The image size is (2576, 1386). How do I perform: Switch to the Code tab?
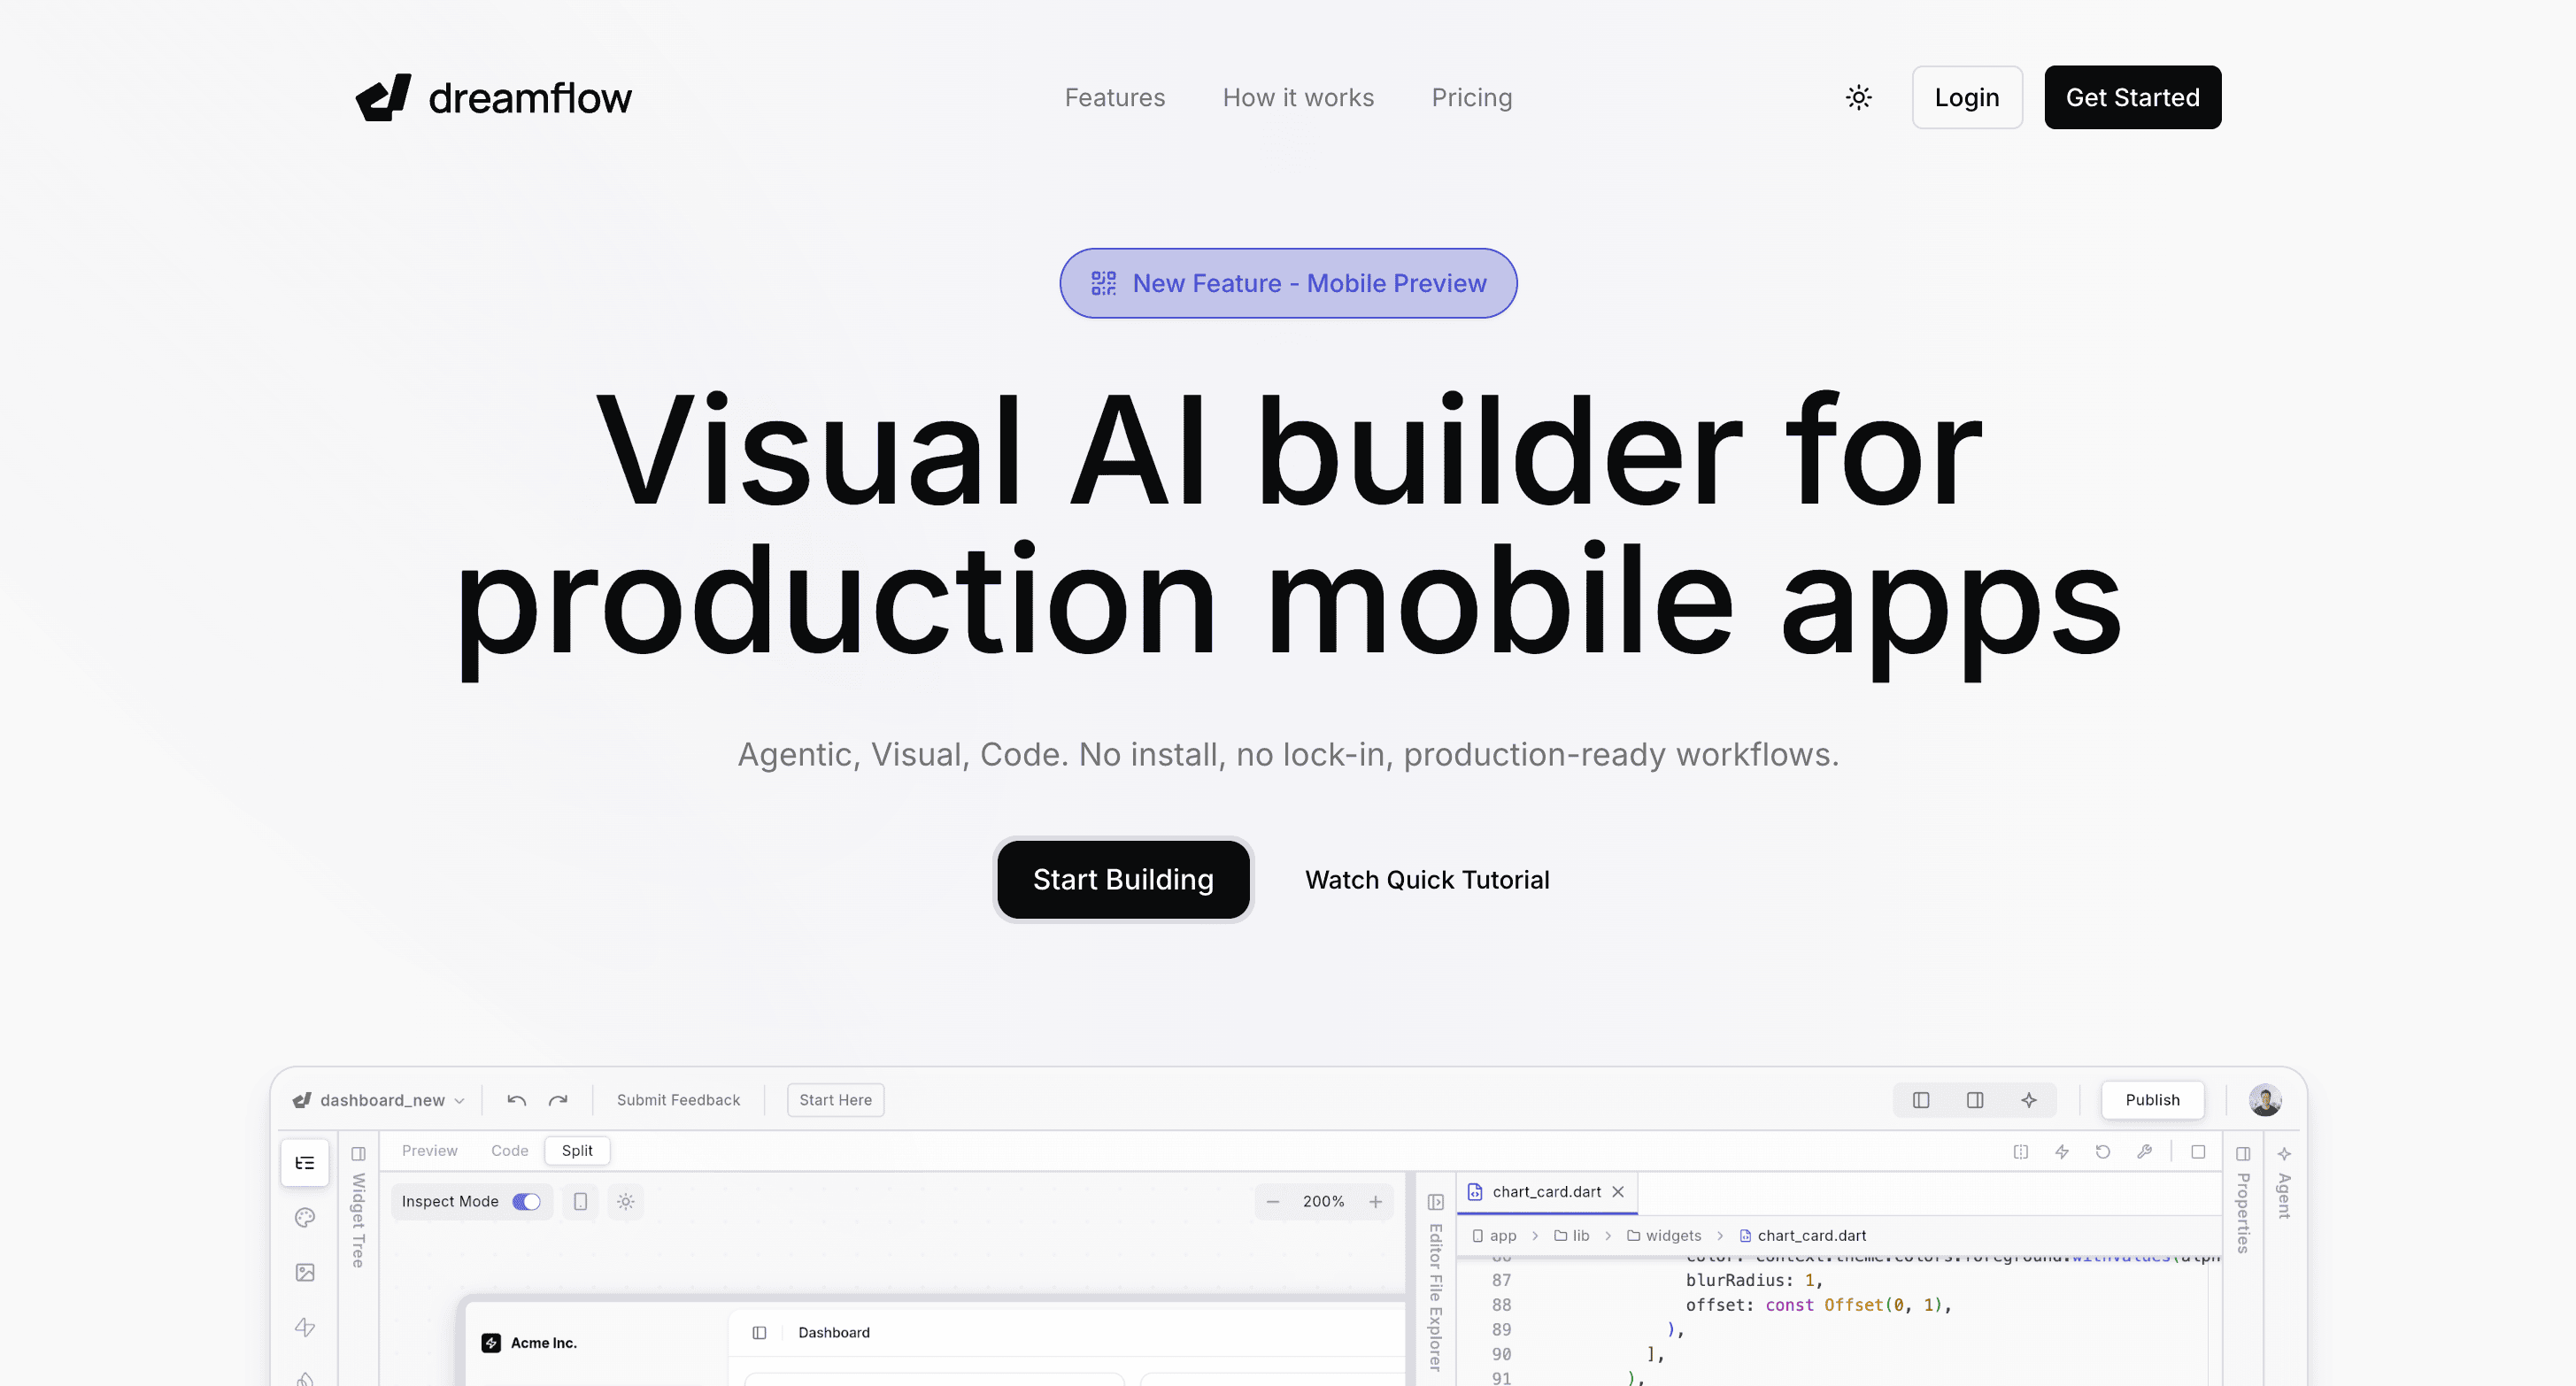tap(509, 1150)
